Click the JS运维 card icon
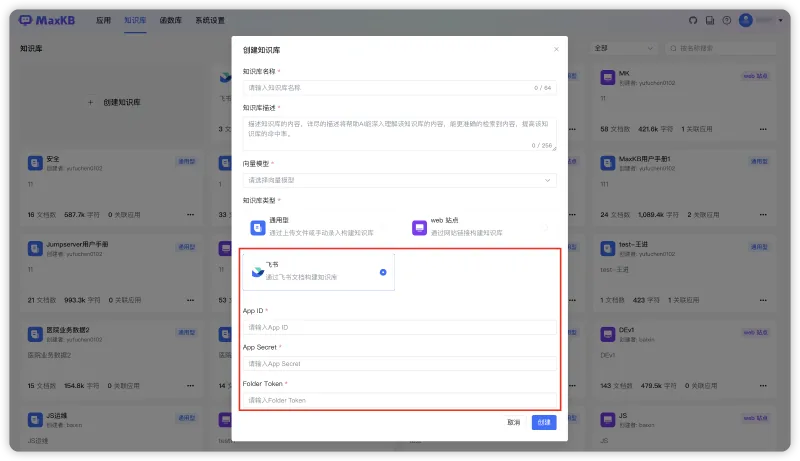Viewport: 800px width, 461px height. point(35,420)
